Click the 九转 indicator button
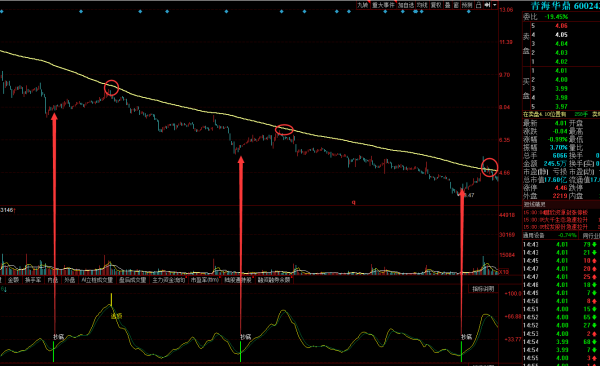 coord(362,5)
